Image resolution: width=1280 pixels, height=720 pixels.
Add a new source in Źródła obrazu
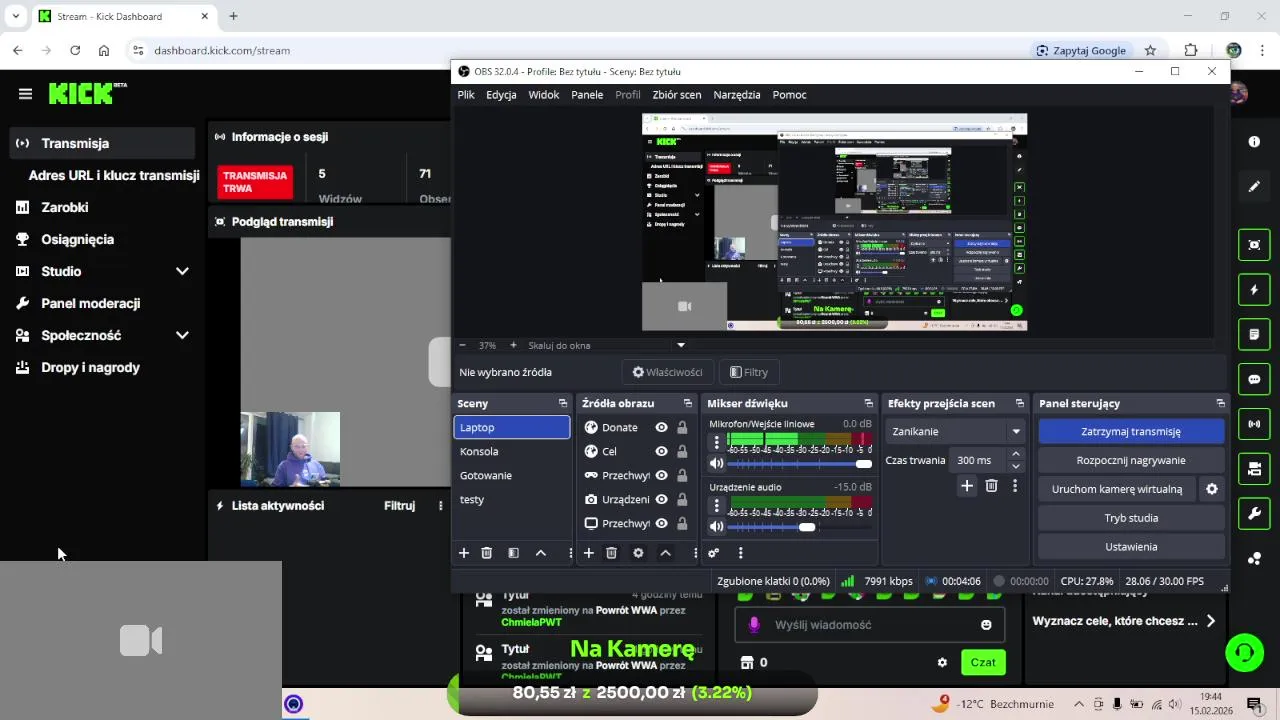(x=588, y=553)
